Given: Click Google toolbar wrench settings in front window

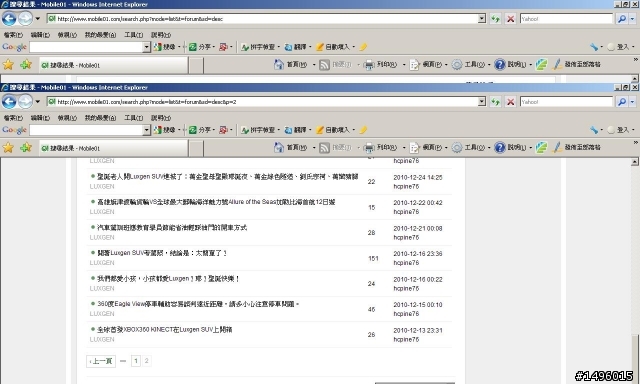Looking at the screenshot, I should click(594, 130).
